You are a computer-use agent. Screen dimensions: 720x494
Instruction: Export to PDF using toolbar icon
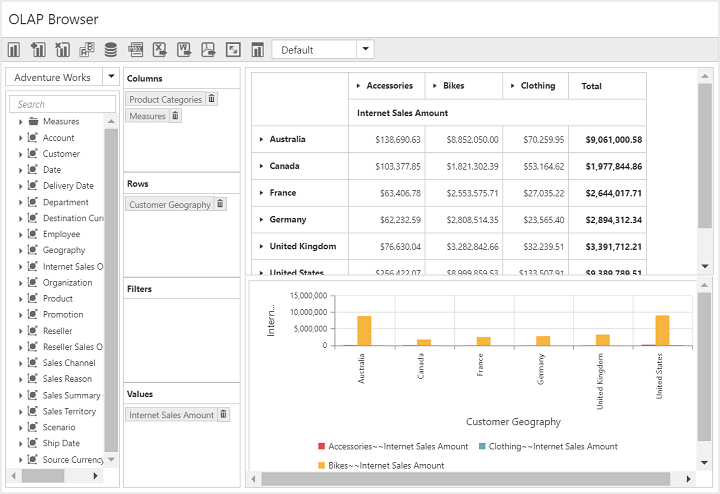(208, 50)
